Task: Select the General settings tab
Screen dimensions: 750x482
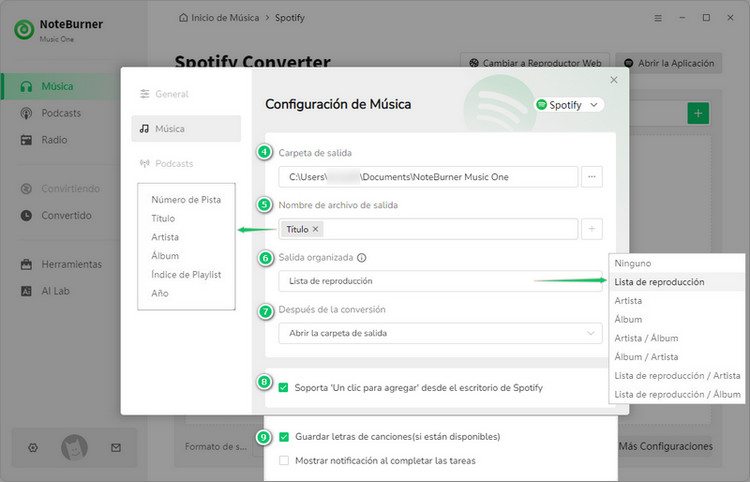Action: pyautogui.click(x=164, y=94)
